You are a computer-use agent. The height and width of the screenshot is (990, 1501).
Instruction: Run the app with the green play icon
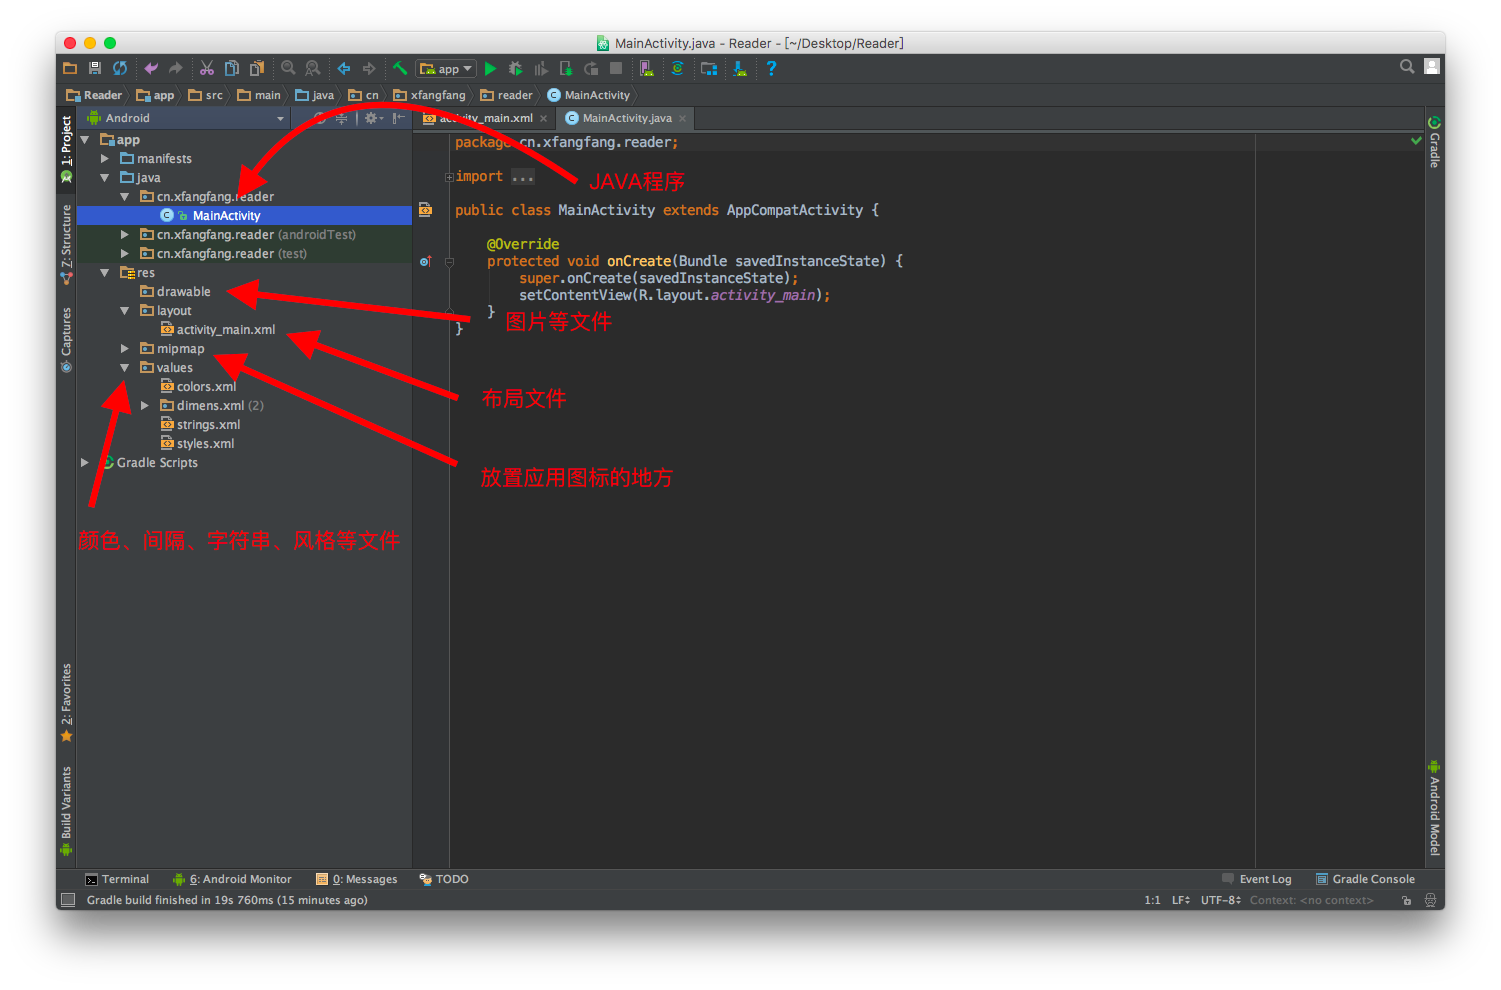[490, 68]
